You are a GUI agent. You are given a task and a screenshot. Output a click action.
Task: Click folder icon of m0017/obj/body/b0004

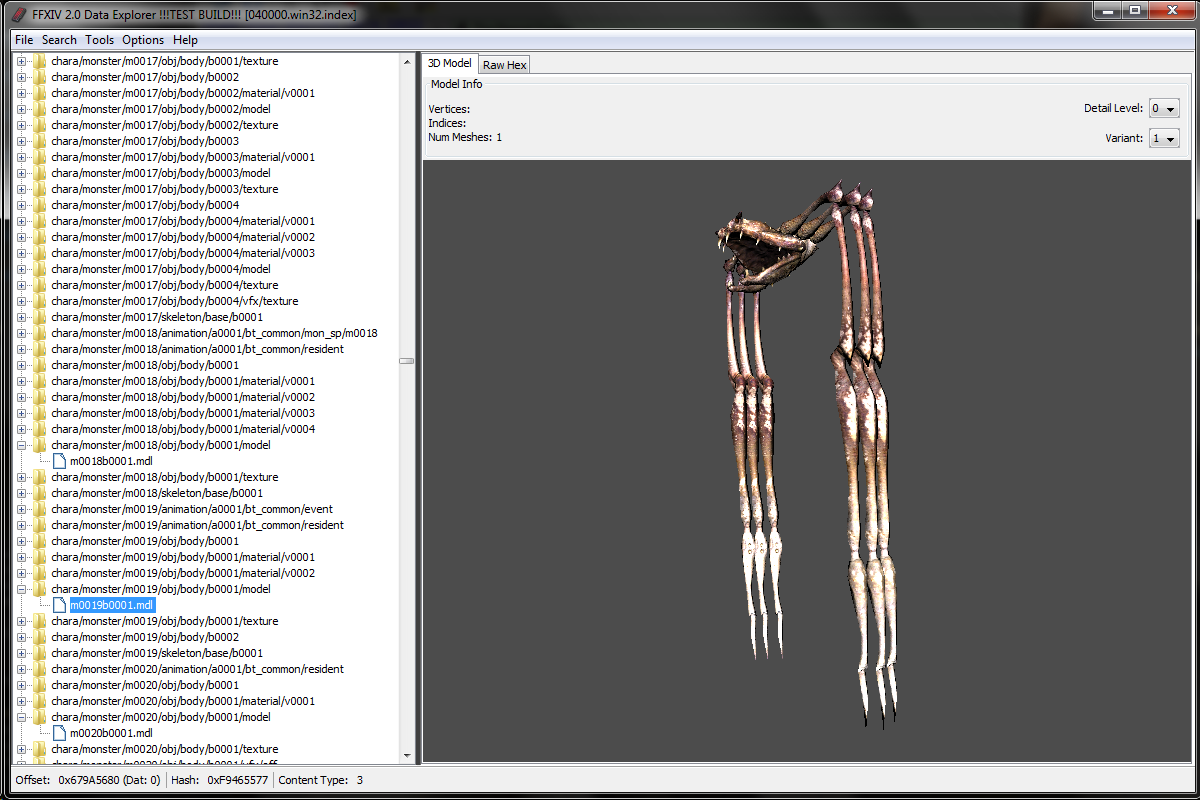pyautogui.click(x=40, y=205)
